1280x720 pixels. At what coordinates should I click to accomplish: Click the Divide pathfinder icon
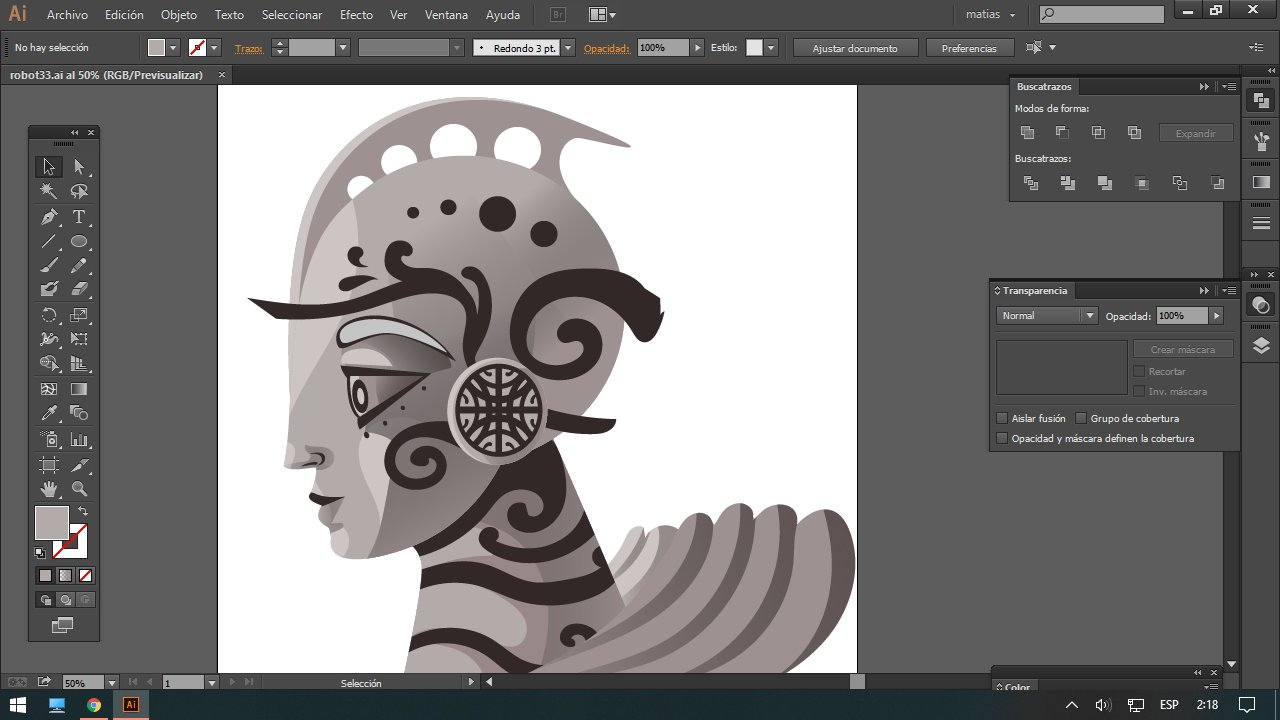click(x=1030, y=183)
